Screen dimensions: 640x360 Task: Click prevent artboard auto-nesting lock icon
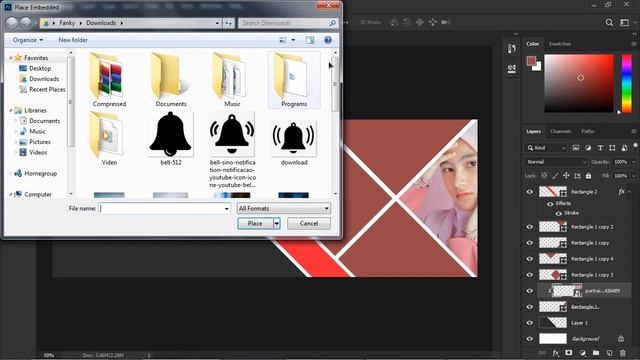pyautogui.click(x=577, y=176)
